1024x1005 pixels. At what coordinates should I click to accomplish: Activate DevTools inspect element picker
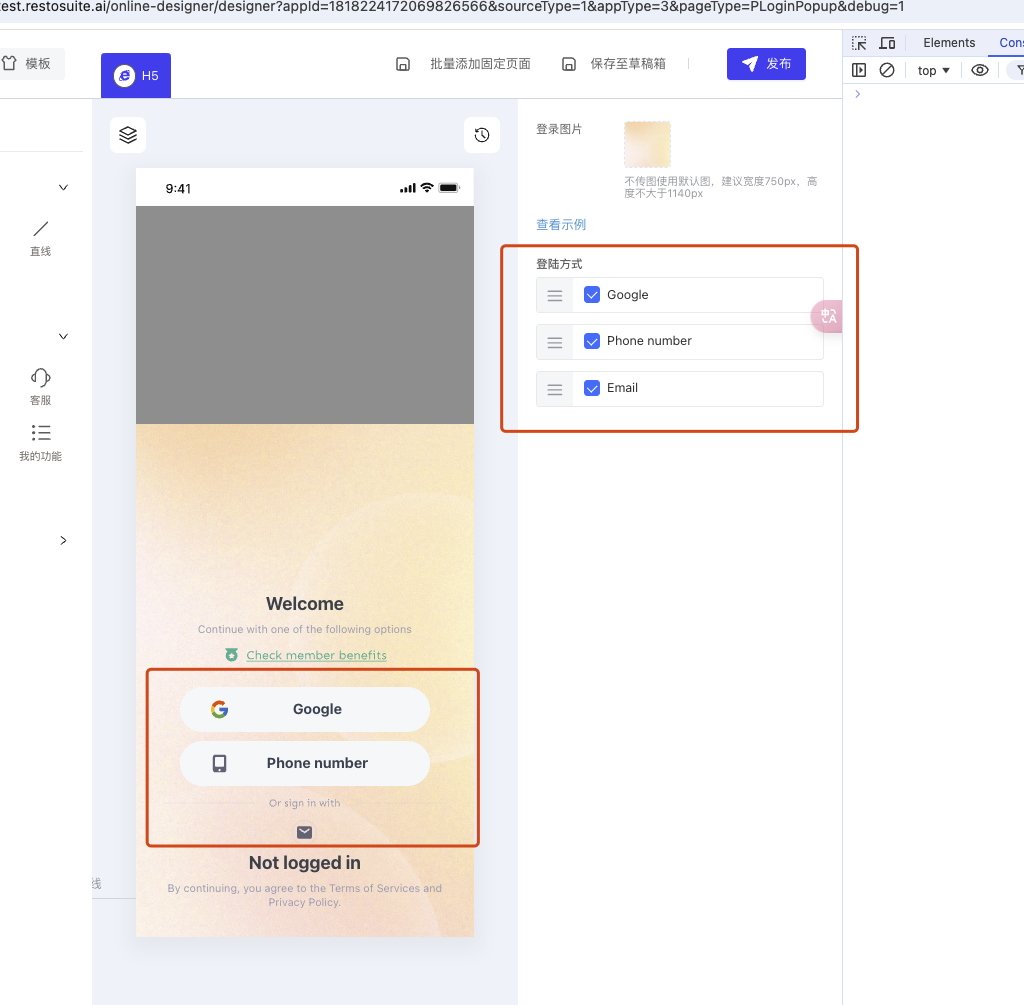[x=859, y=43]
